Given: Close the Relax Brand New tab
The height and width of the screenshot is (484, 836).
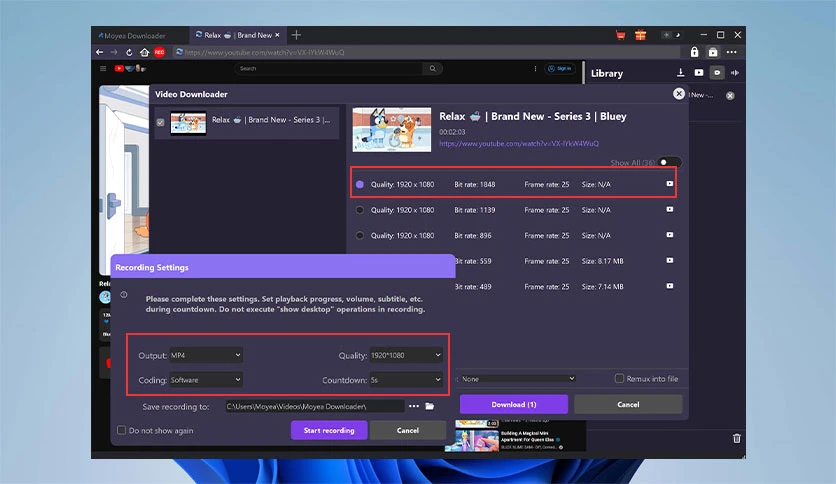Looking at the screenshot, I should pyautogui.click(x=277, y=35).
